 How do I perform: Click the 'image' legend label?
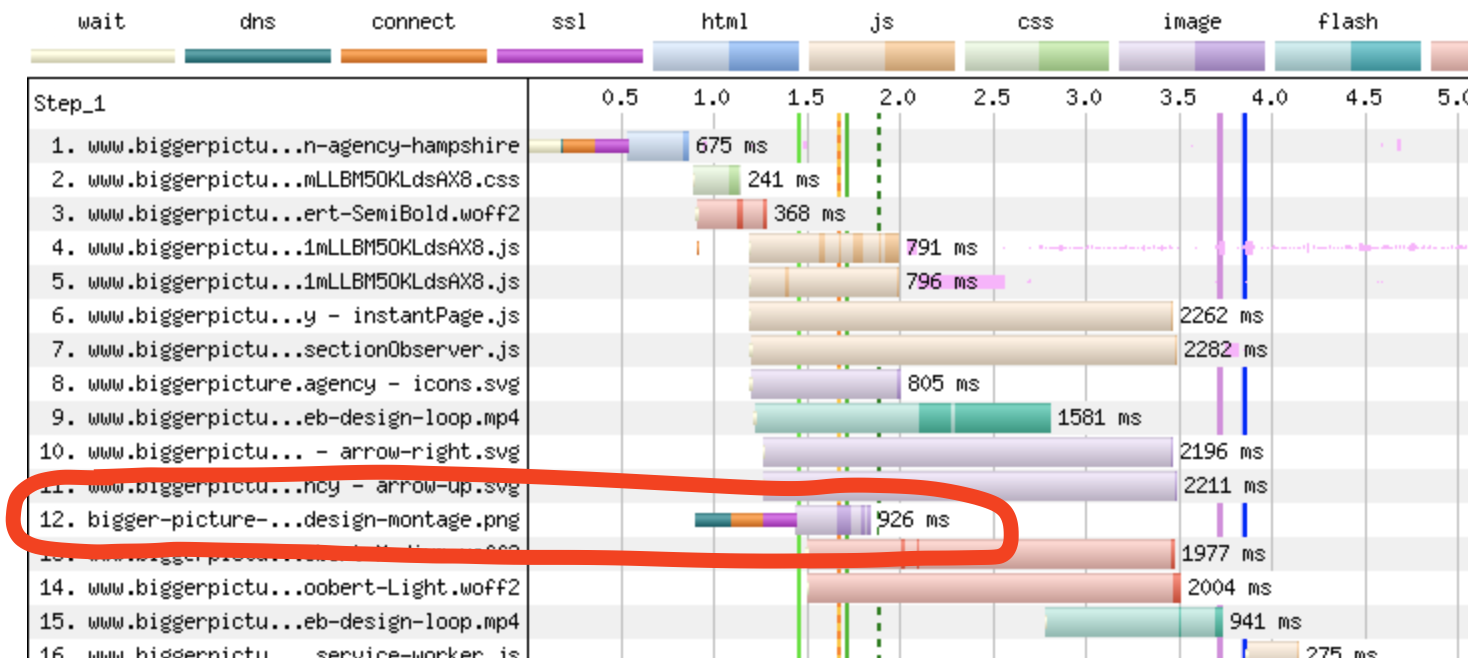tap(1193, 21)
